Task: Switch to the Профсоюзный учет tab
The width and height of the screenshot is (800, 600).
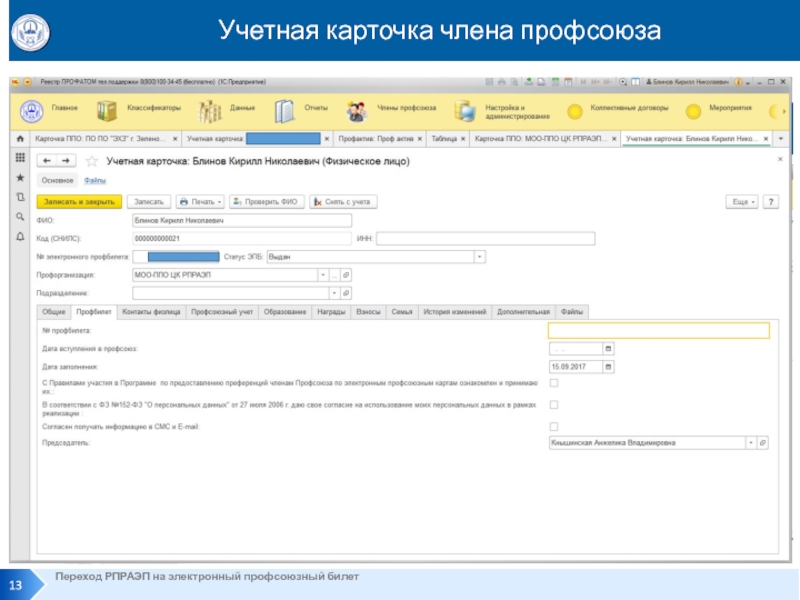Action: click(222, 312)
